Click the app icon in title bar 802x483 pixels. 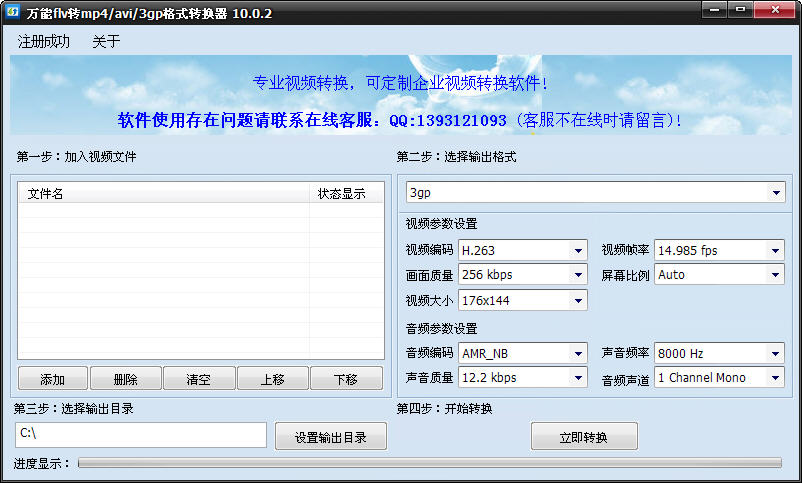[12, 11]
